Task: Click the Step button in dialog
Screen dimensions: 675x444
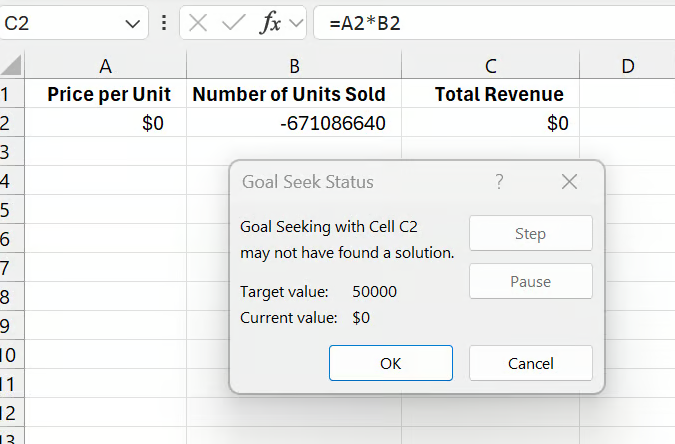Action: 530,233
